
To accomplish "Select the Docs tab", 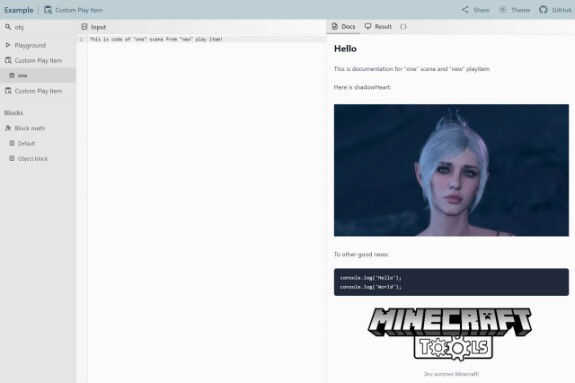I will point(343,26).
